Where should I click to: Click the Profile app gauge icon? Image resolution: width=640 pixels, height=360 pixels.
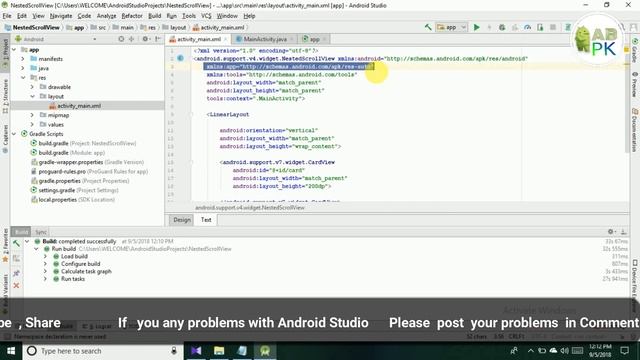(x=528, y=27)
